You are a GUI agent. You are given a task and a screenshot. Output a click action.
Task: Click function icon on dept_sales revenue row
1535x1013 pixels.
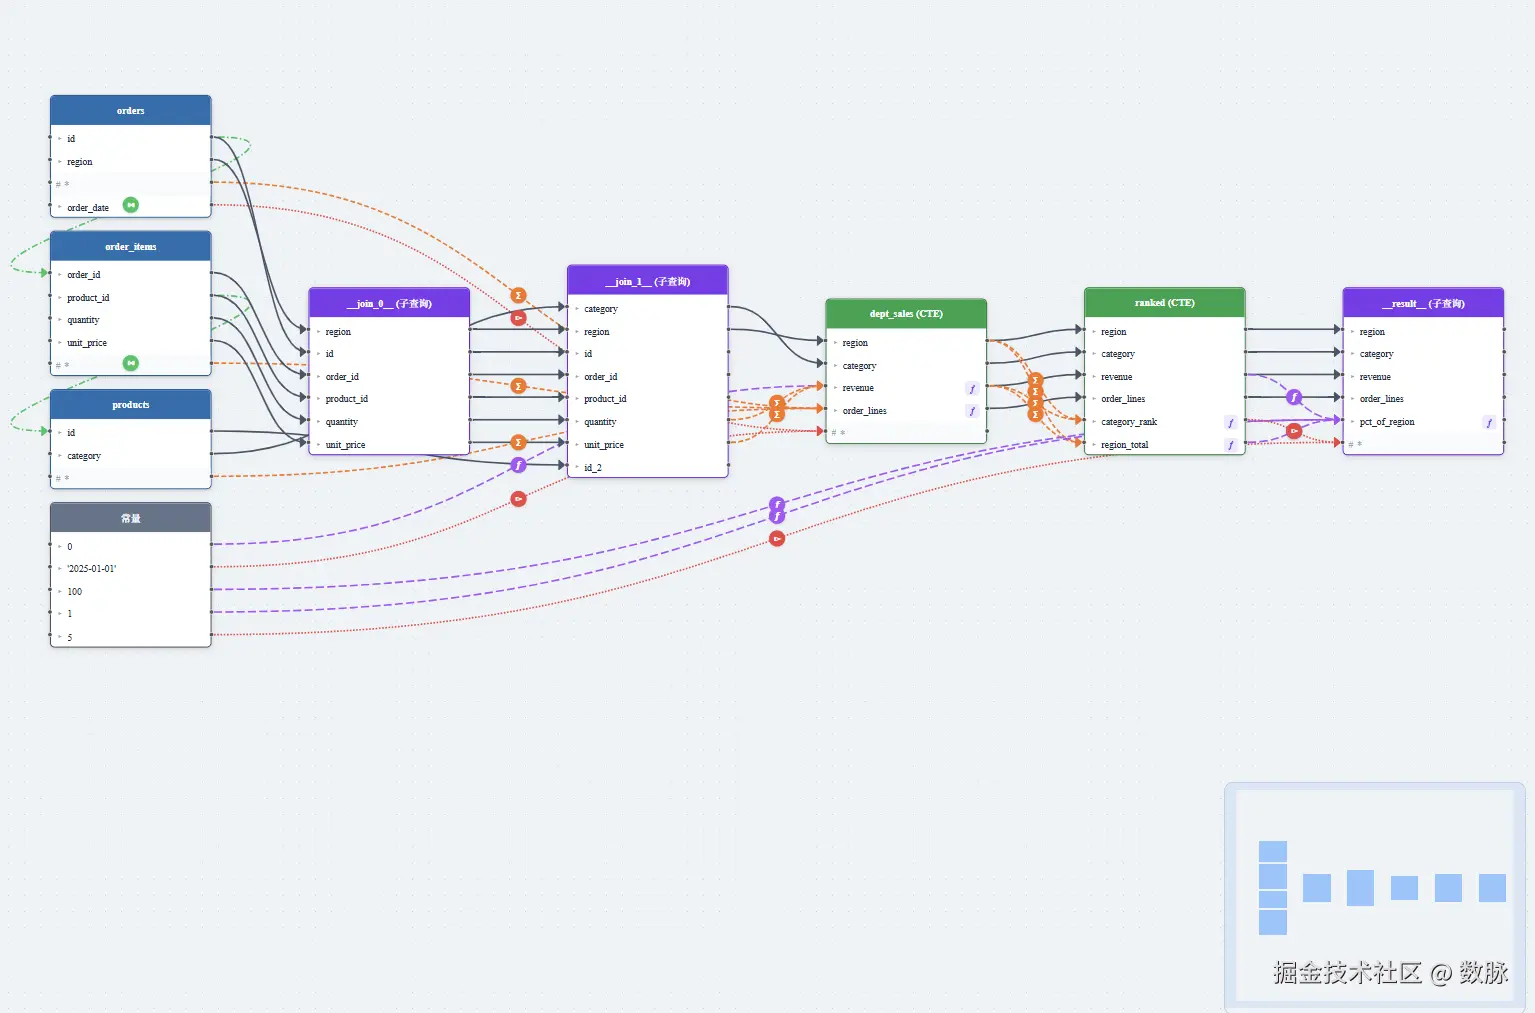(x=971, y=388)
